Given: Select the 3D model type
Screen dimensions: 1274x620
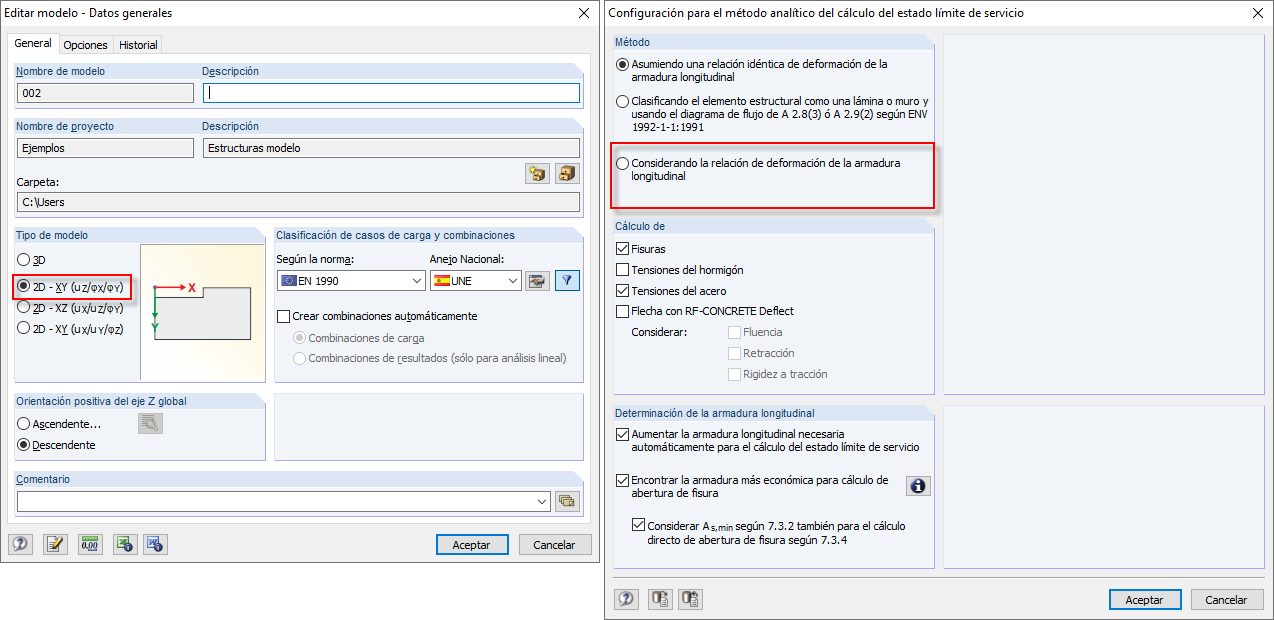Looking at the screenshot, I should (x=24, y=260).
